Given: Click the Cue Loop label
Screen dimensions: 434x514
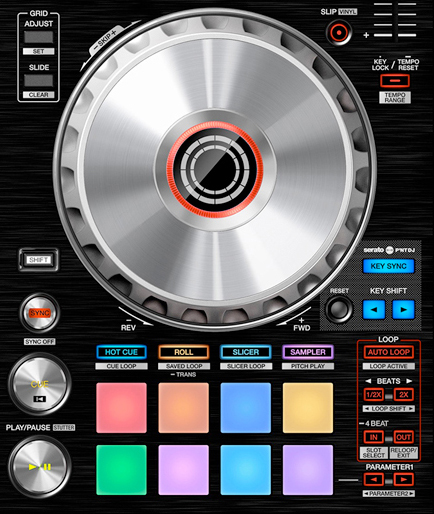Looking at the screenshot, I should click(x=121, y=366).
